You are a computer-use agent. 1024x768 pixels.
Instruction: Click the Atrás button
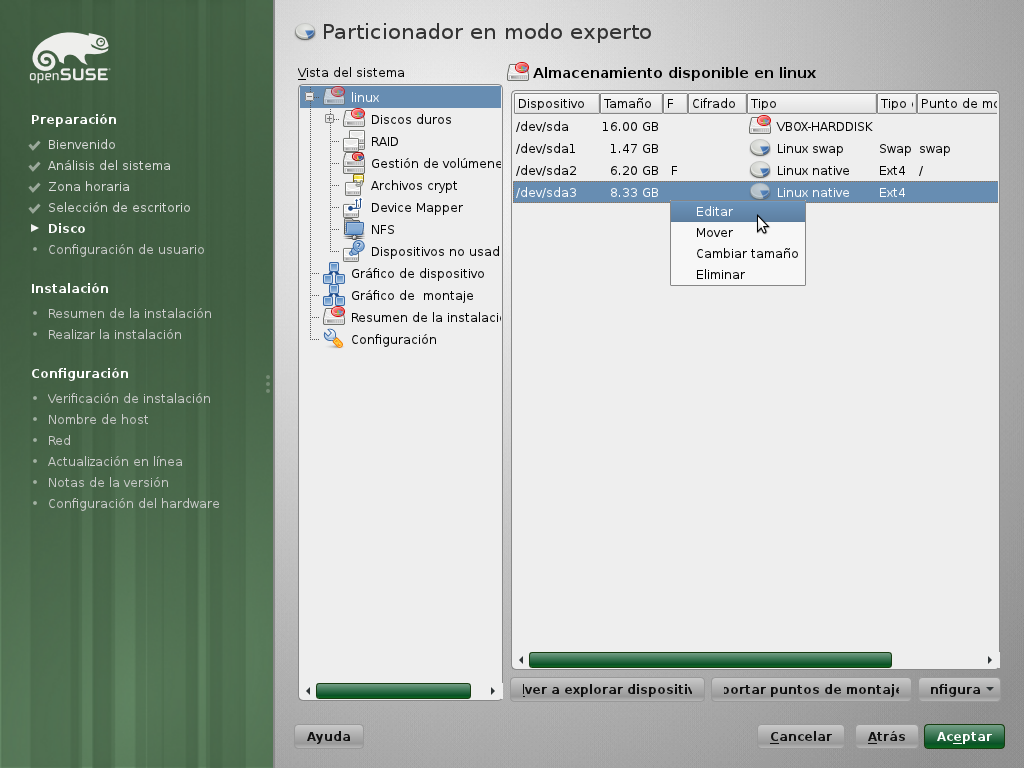point(886,737)
